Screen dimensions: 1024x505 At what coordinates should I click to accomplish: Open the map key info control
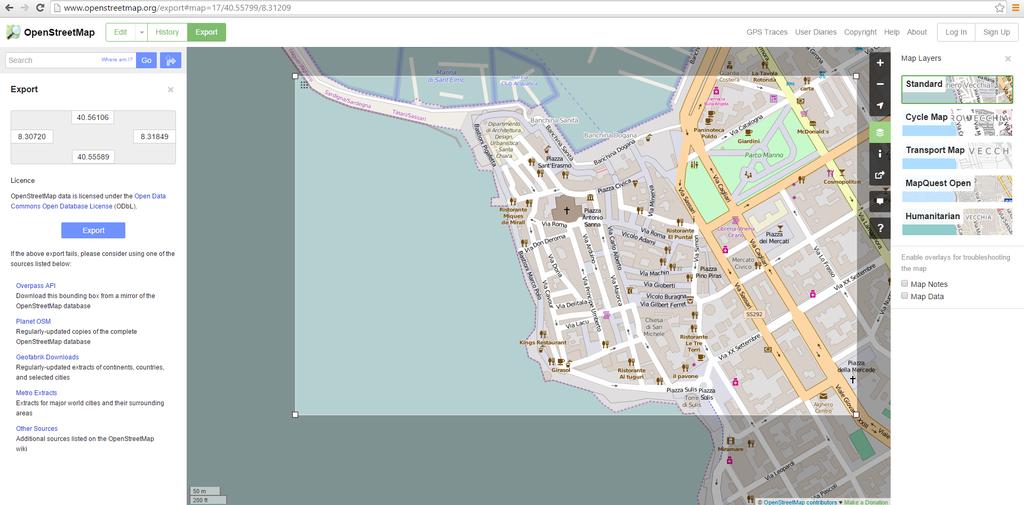(x=880, y=154)
